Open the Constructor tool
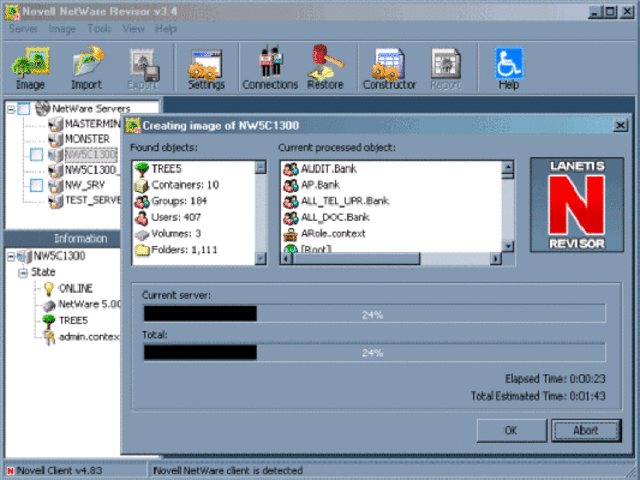This screenshot has width=640, height=480. point(389,68)
